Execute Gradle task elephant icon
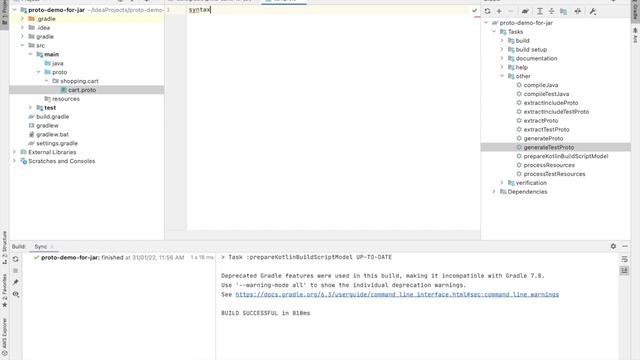The image size is (640, 360). 525,11
